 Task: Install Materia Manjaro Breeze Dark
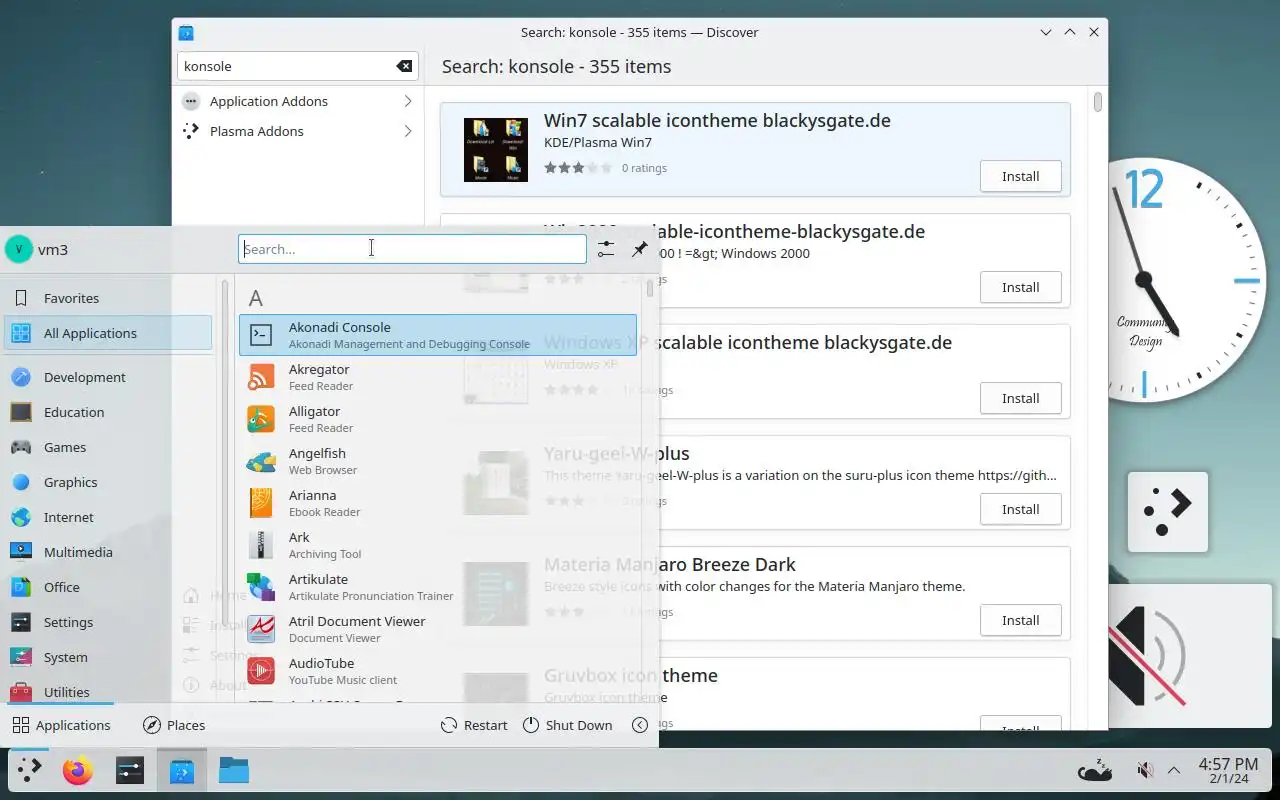1020,620
